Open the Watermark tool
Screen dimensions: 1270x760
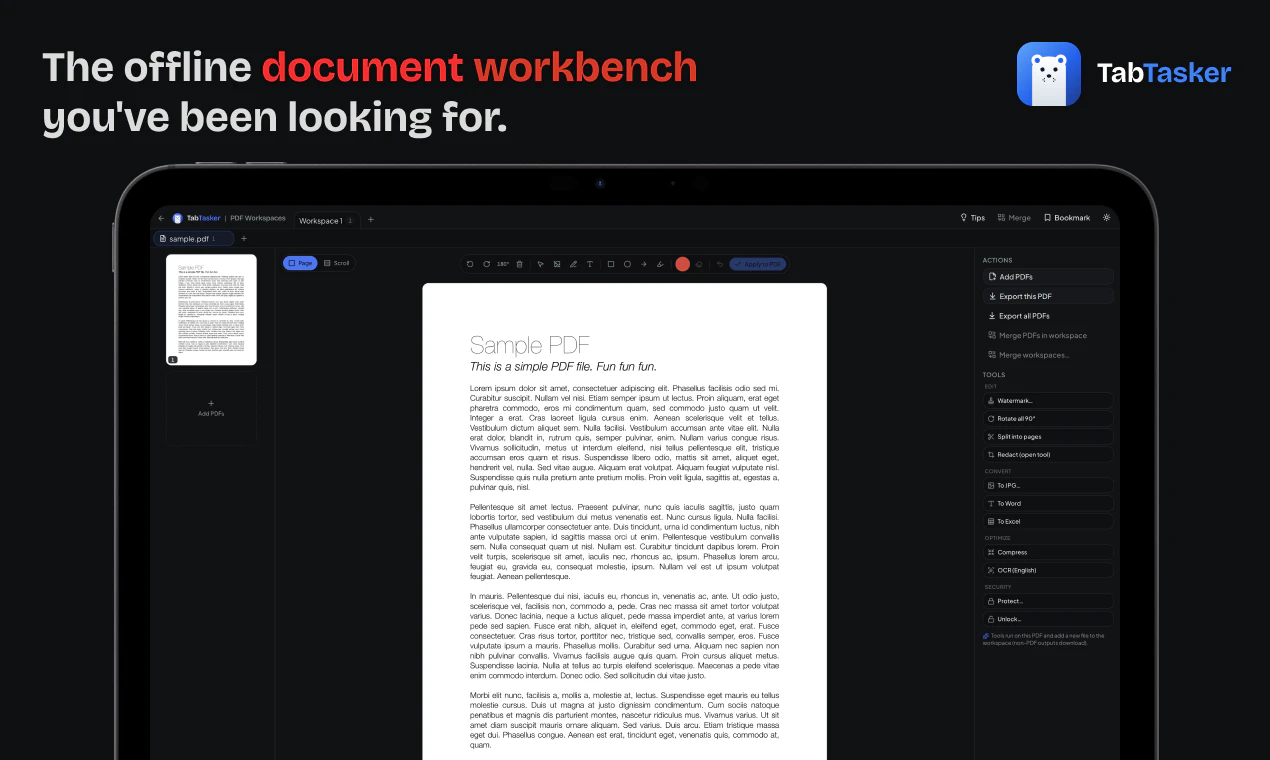(x=1048, y=400)
